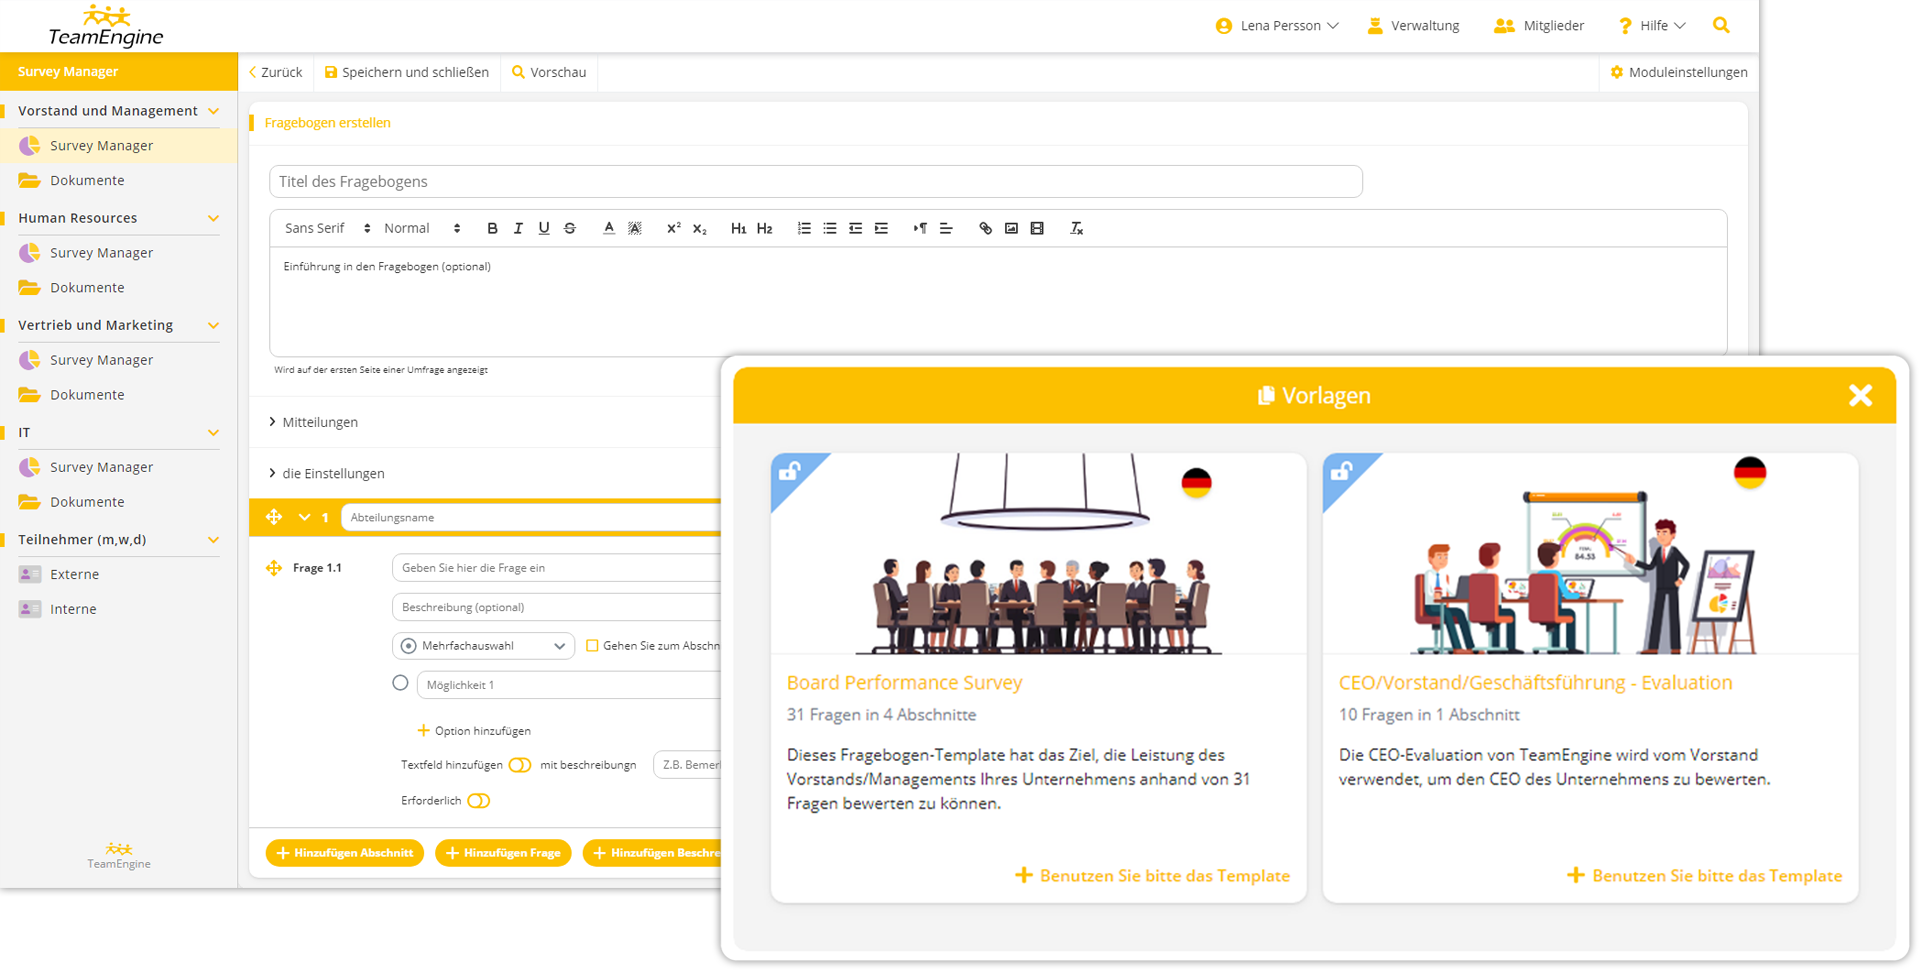Click the insert link icon

point(985,229)
